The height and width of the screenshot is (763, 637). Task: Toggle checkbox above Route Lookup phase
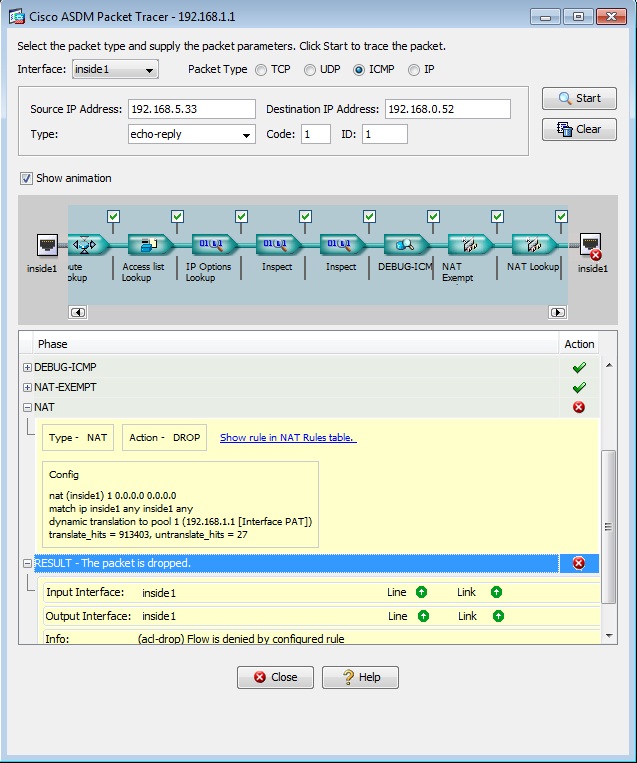[113, 216]
